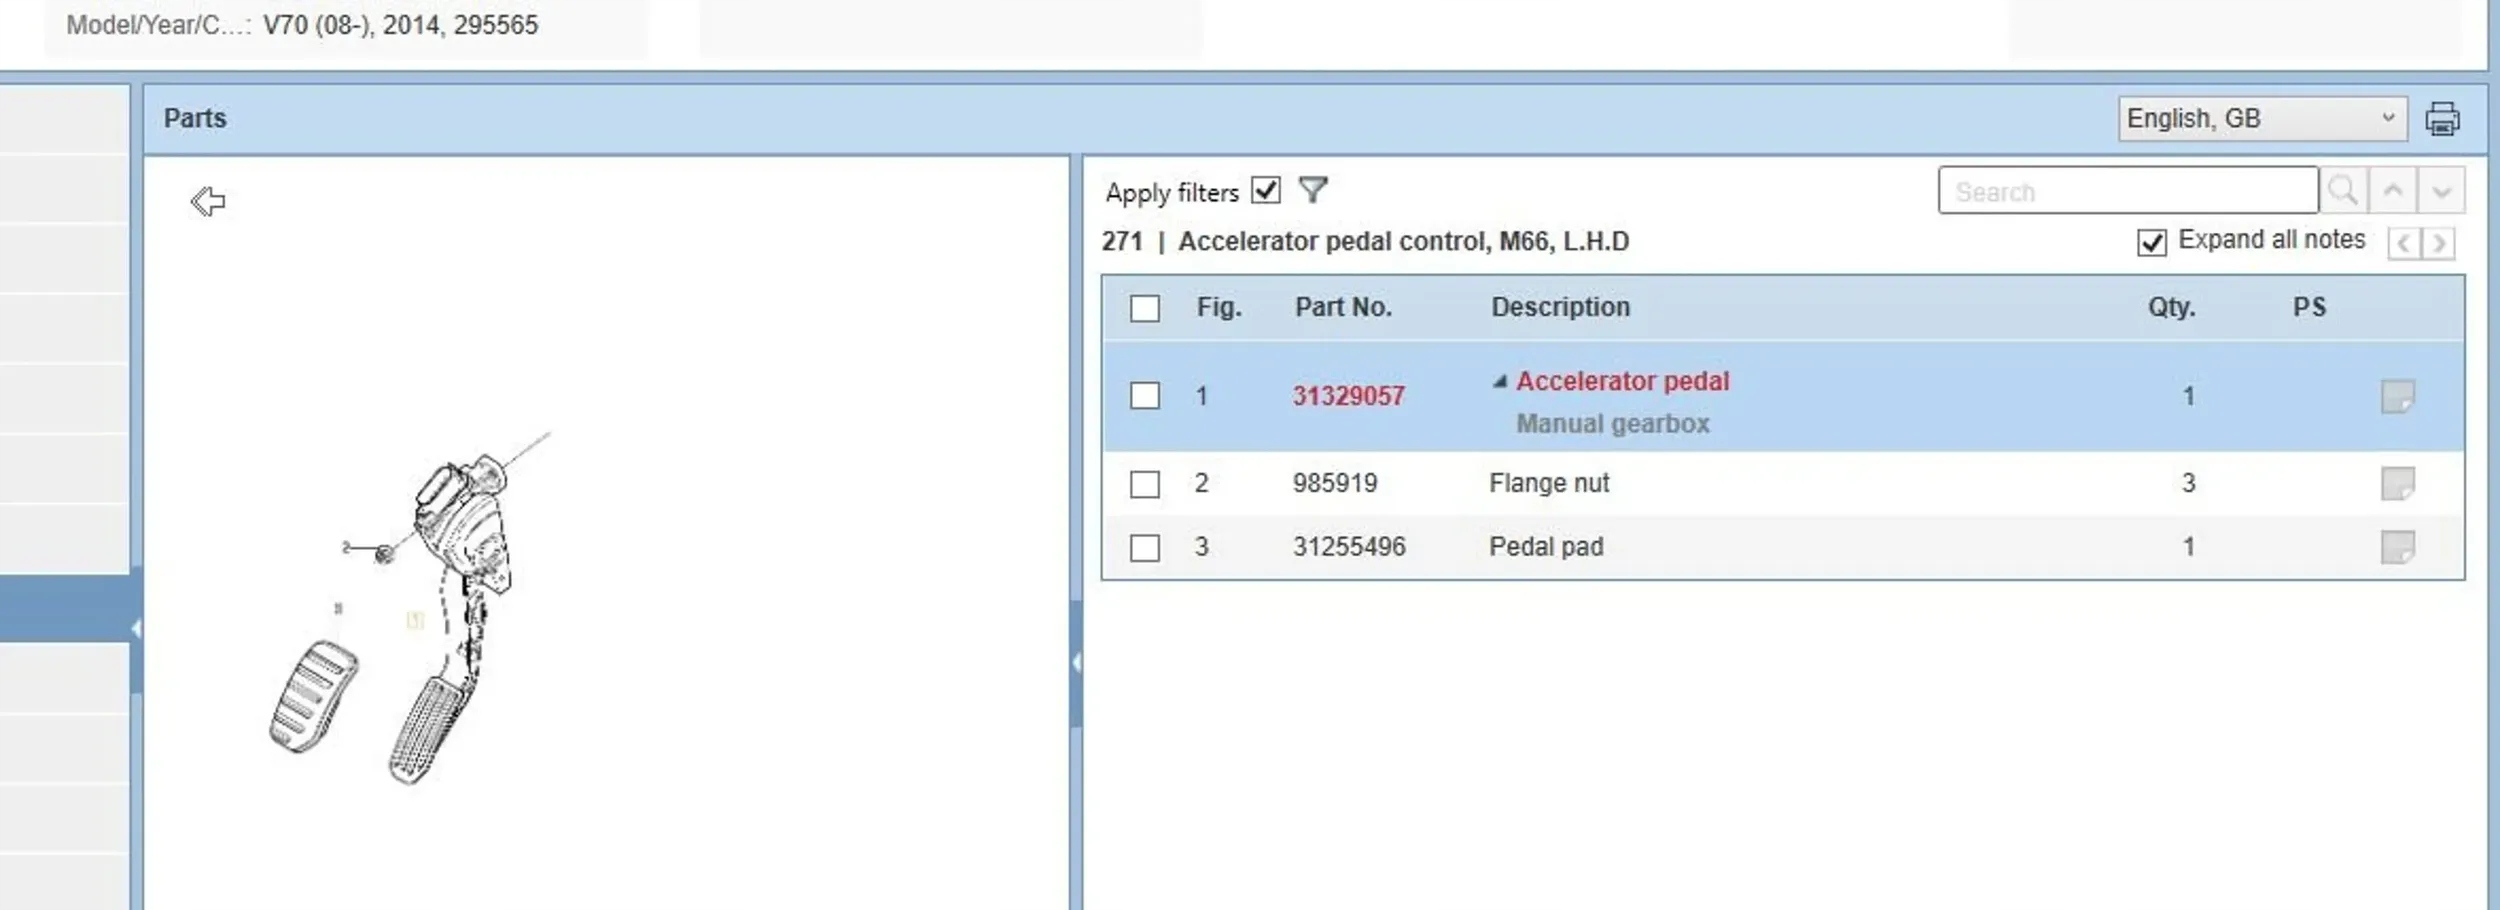2500x910 pixels.
Task: Jump to next search result arrow
Action: pyautogui.click(x=2441, y=190)
